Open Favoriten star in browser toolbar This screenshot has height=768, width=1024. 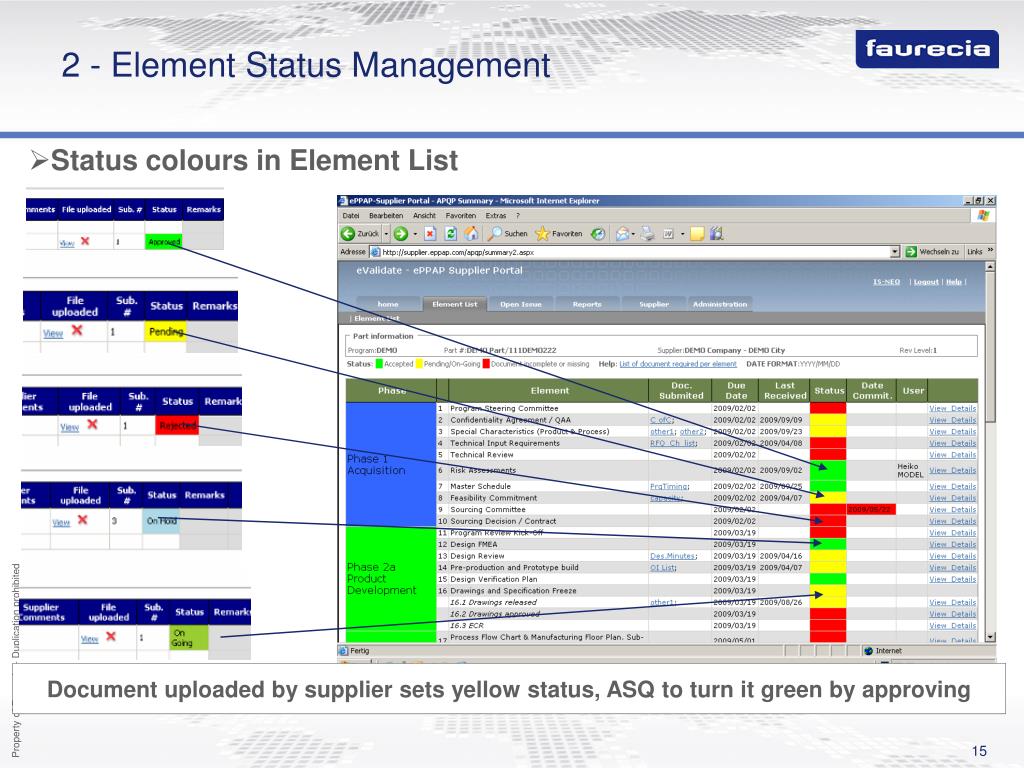tap(558, 233)
